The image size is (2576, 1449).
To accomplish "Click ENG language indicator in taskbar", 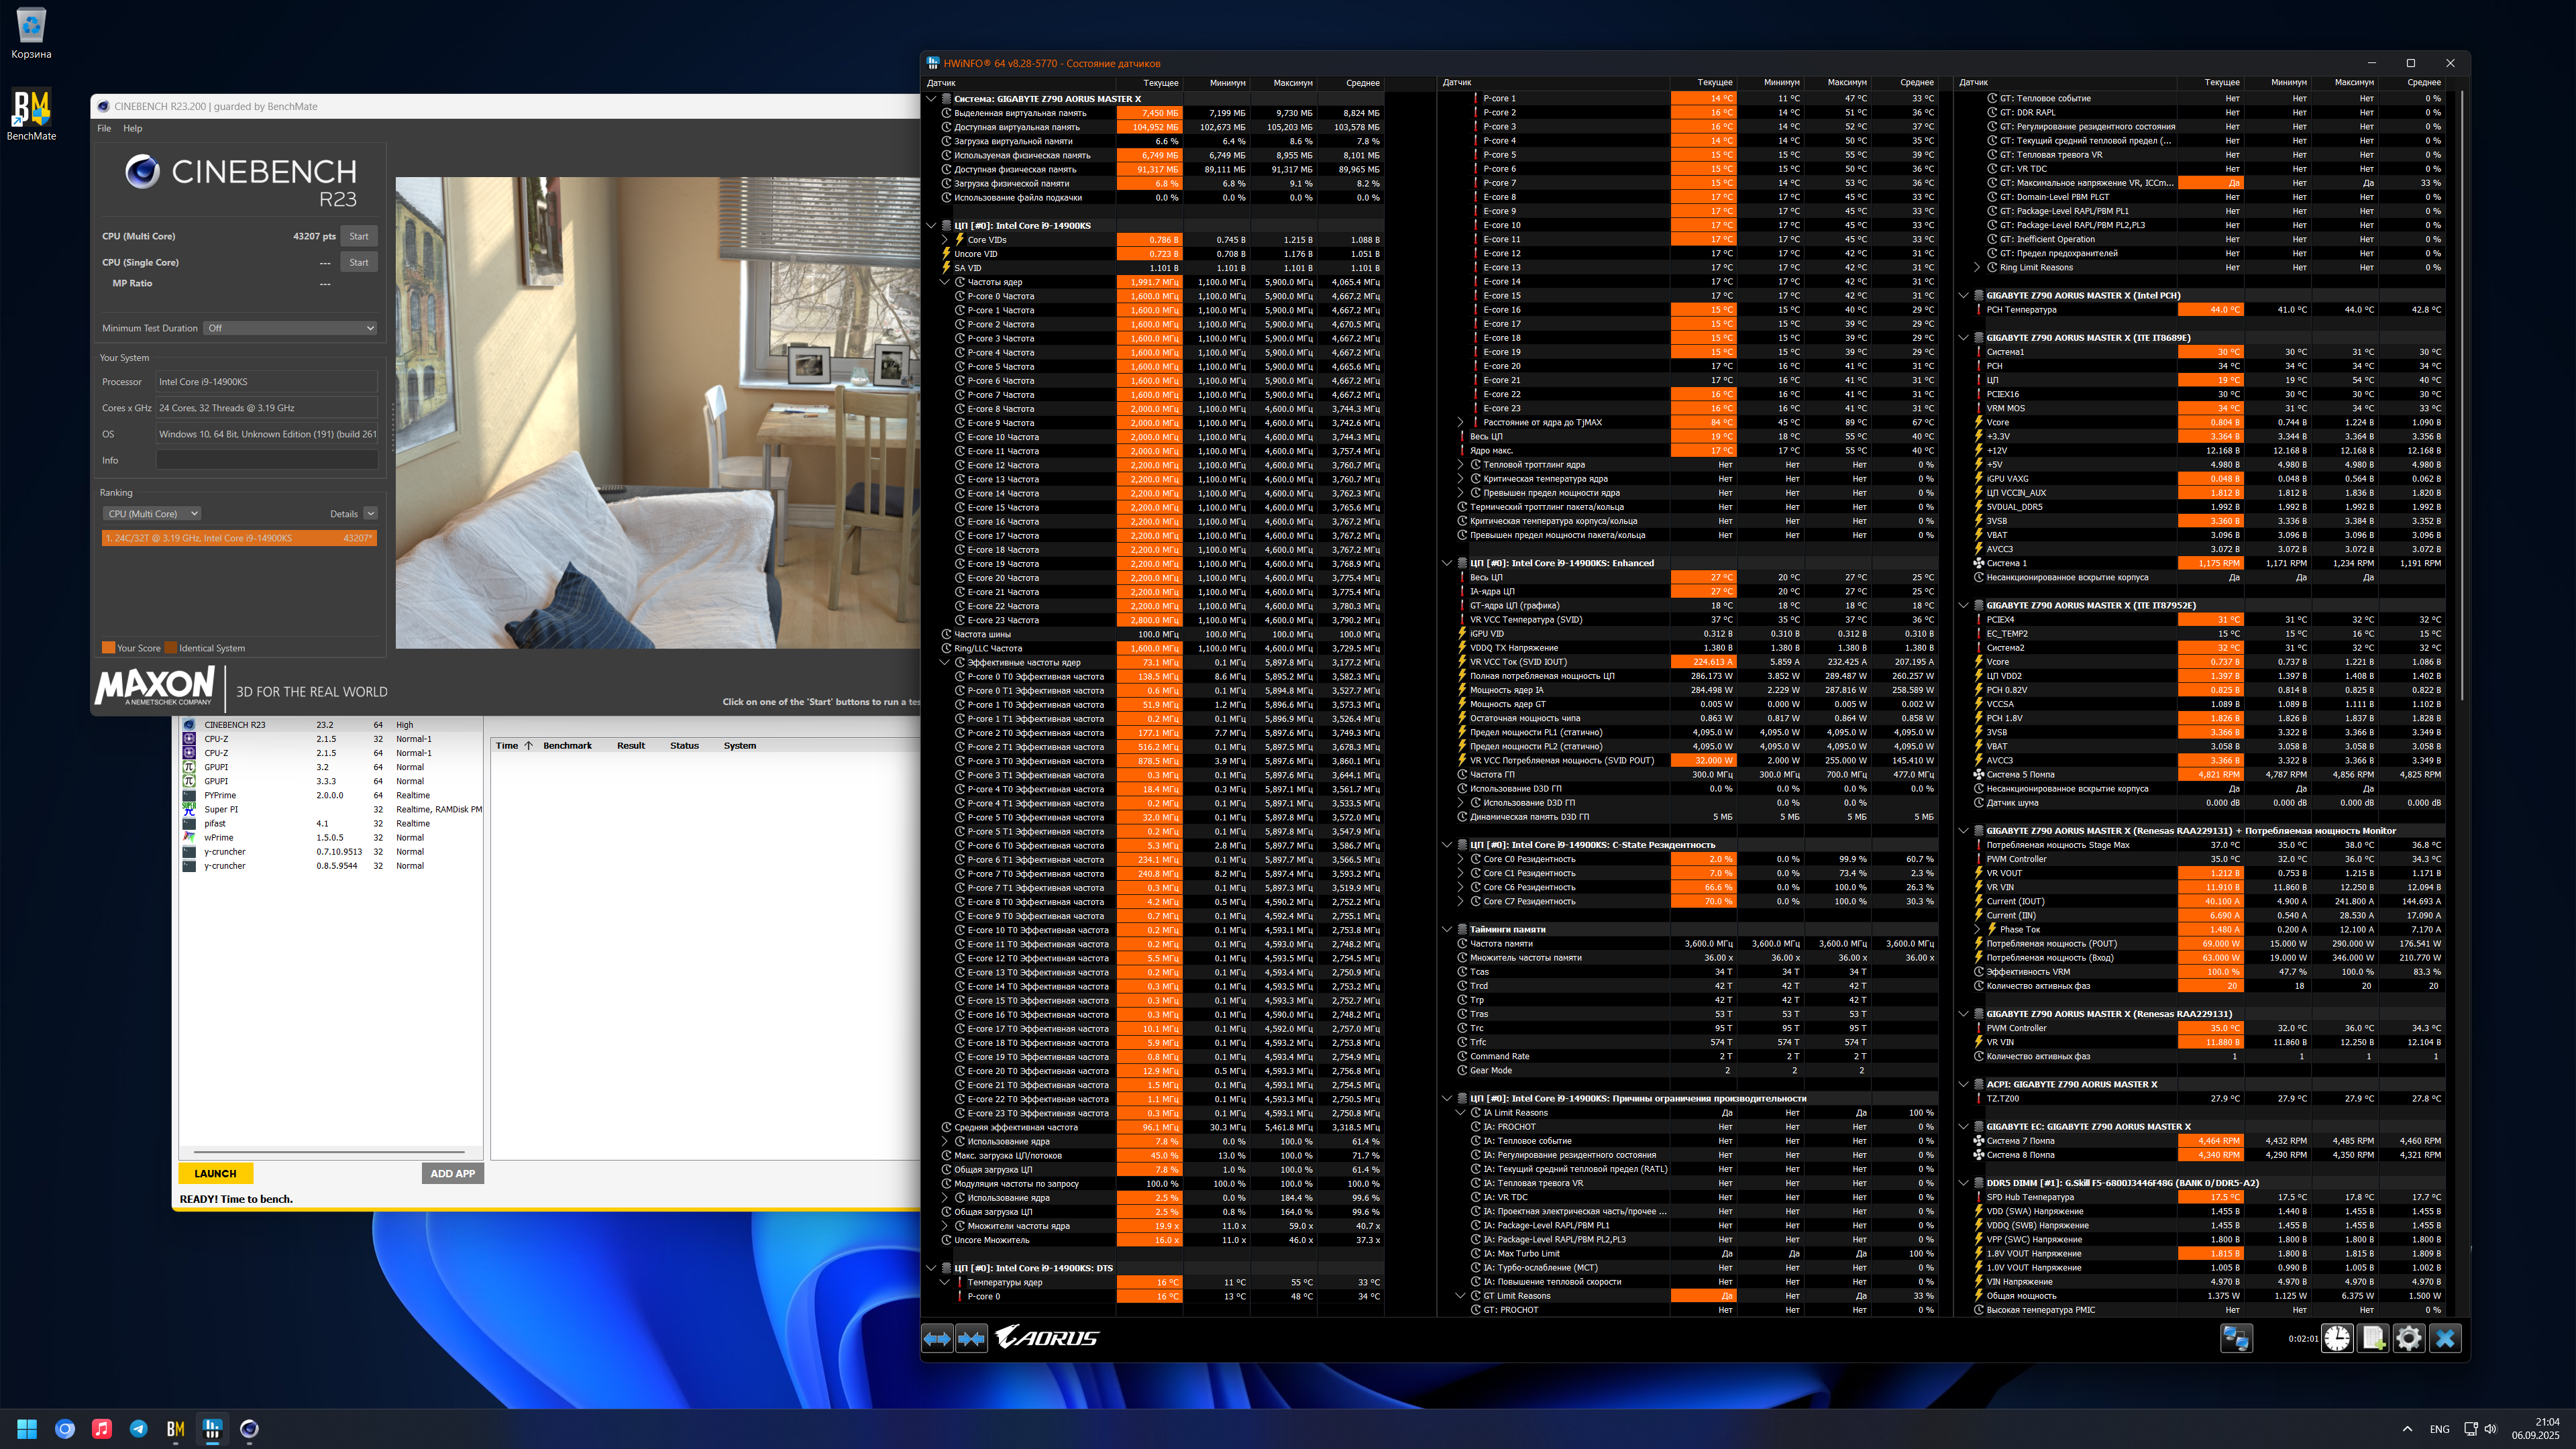I will click(2439, 1429).
